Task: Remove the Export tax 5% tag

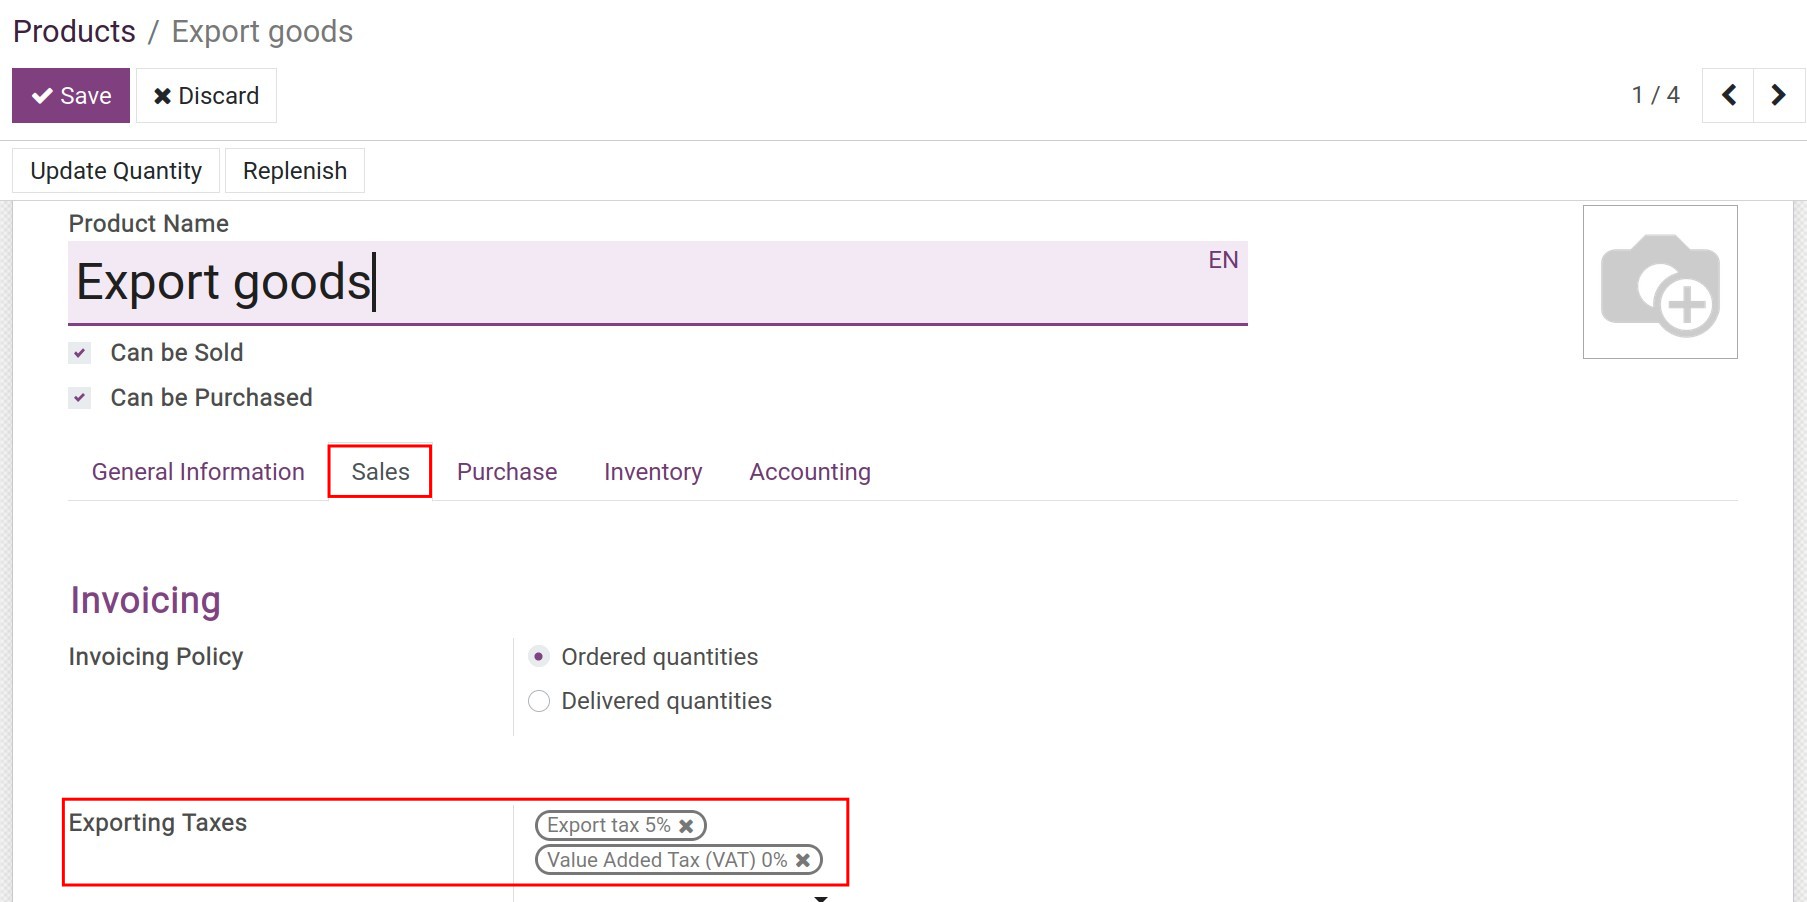Action: coord(686,825)
